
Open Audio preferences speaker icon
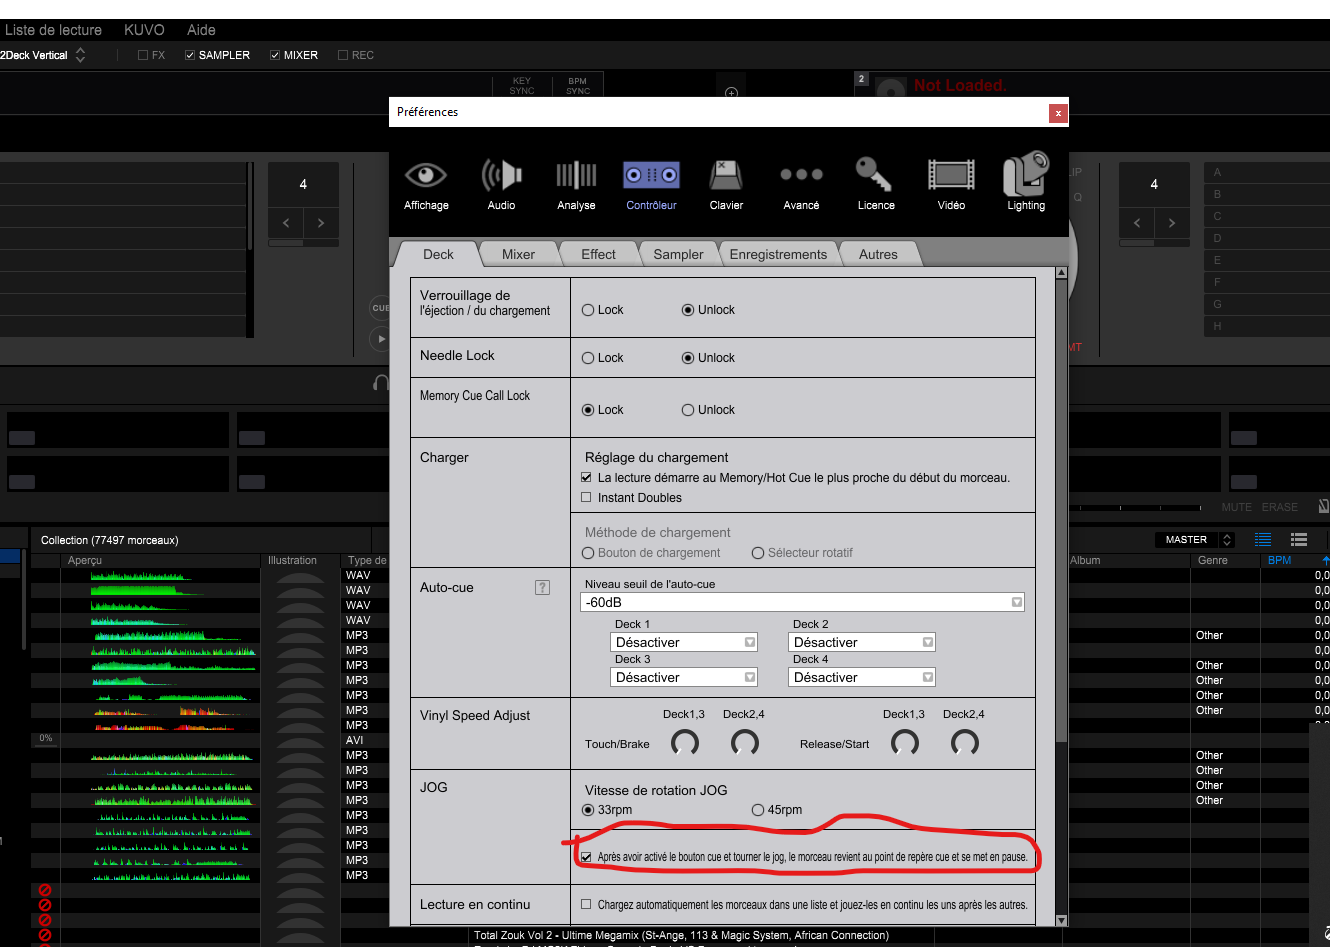point(501,177)
